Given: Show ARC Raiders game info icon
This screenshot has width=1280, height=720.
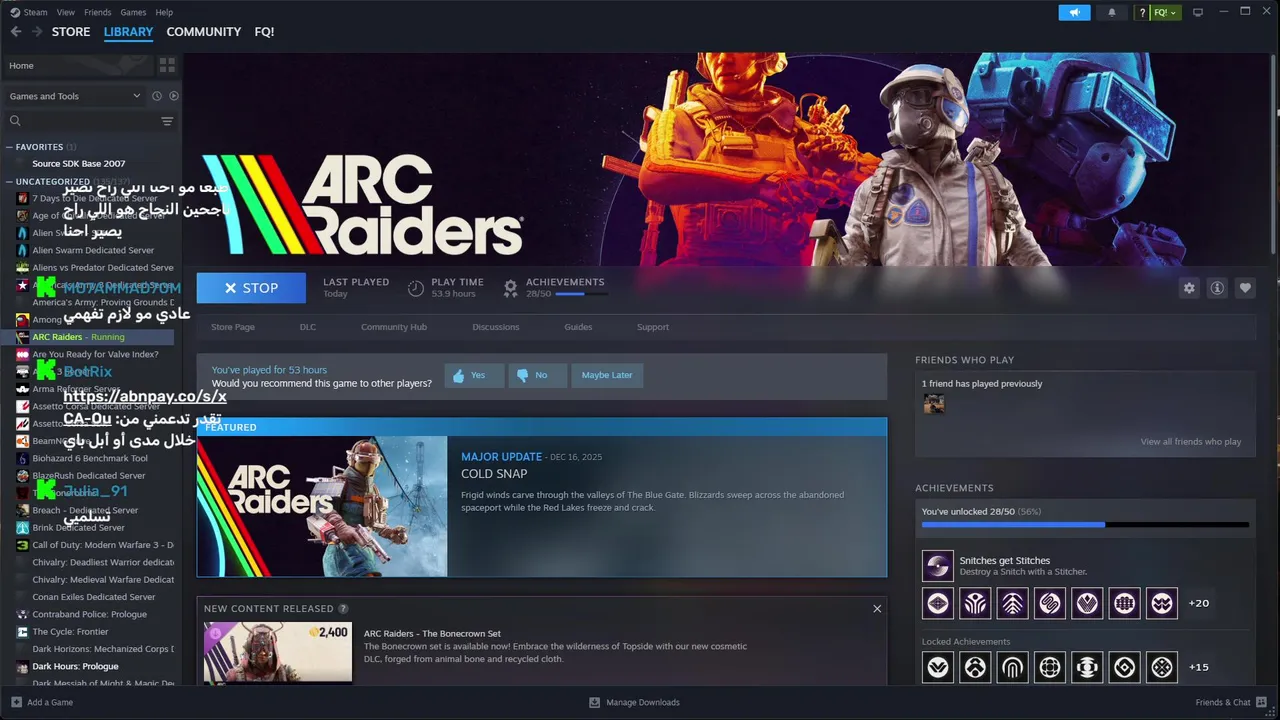Looking at the screenshot, I should click(1217, 288).
